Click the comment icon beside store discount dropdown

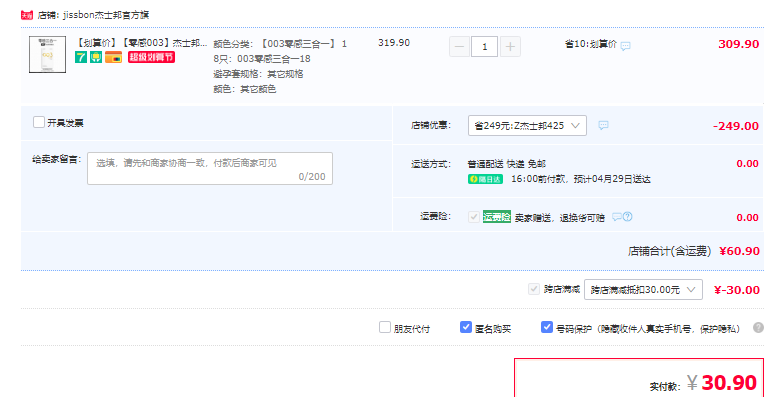(x=604, y=125)
